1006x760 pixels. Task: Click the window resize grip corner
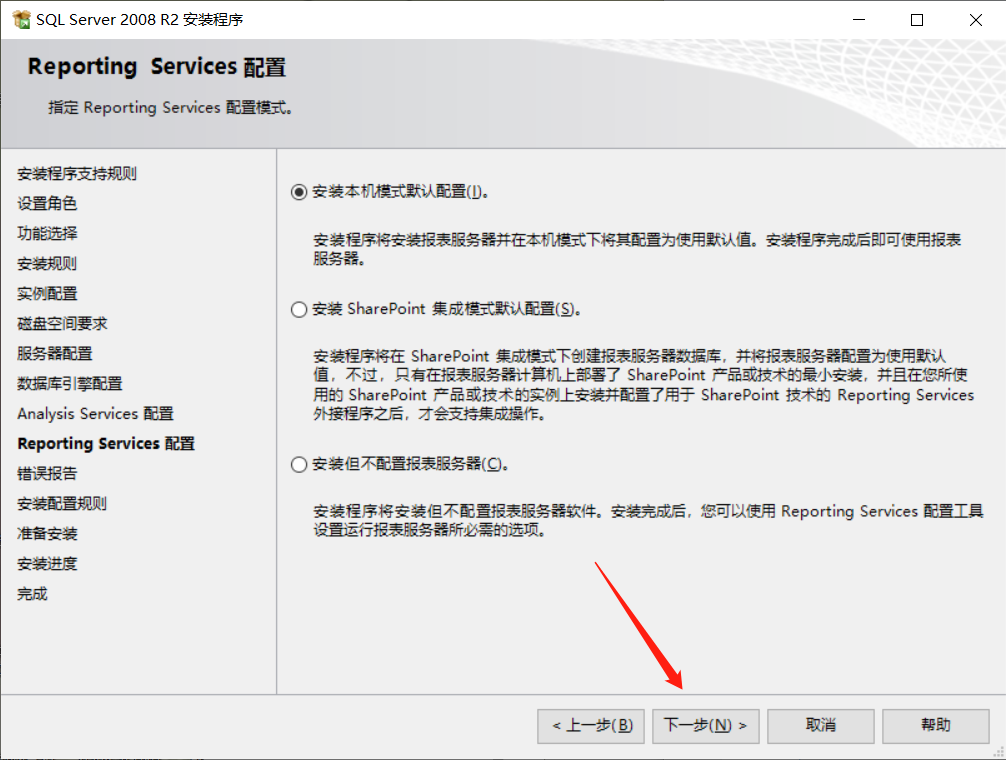999,752
